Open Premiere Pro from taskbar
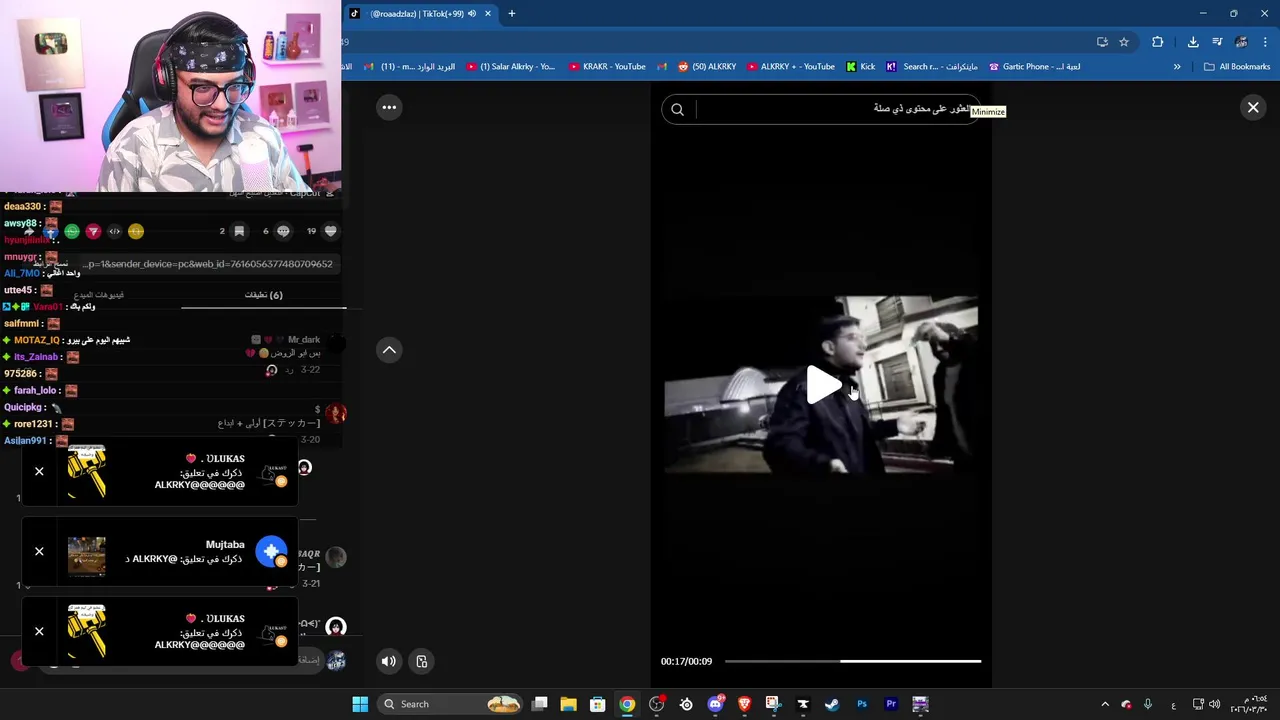1280x720 pixels. 891,704
